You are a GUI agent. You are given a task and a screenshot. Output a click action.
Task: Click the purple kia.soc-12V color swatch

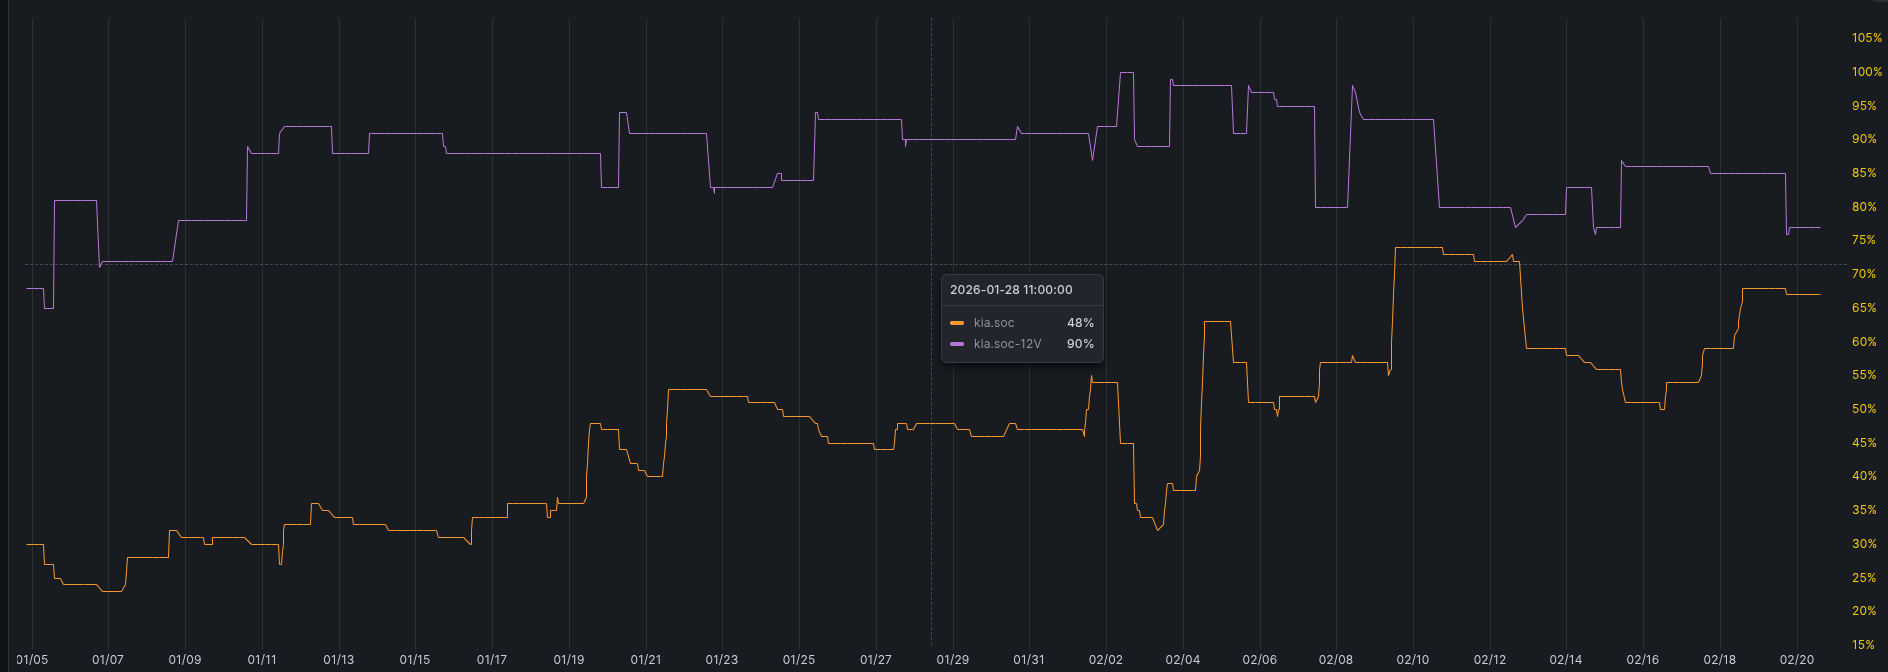[957, 344]
